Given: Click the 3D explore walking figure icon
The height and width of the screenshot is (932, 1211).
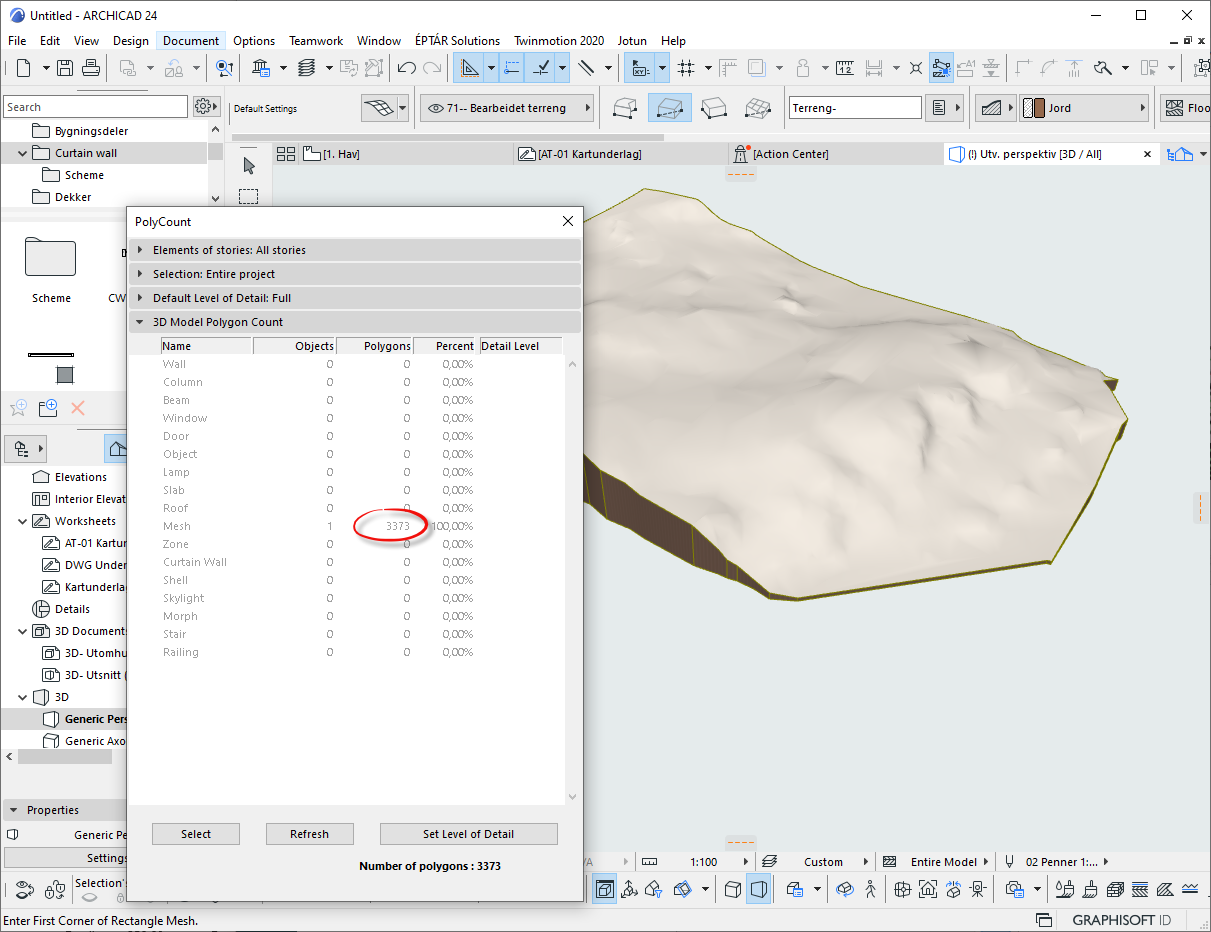Looking at the screenshot, I should coord(870,888).
